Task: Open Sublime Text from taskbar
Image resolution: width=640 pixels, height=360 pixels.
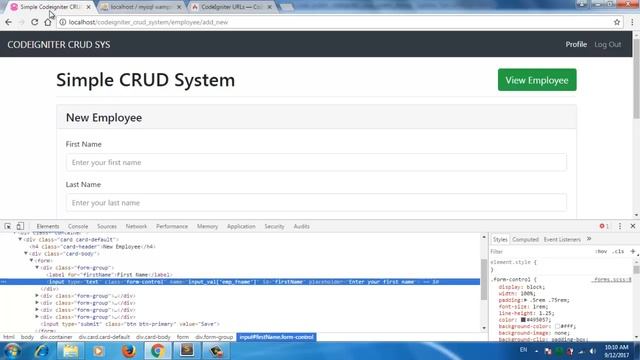Action: 187,351
